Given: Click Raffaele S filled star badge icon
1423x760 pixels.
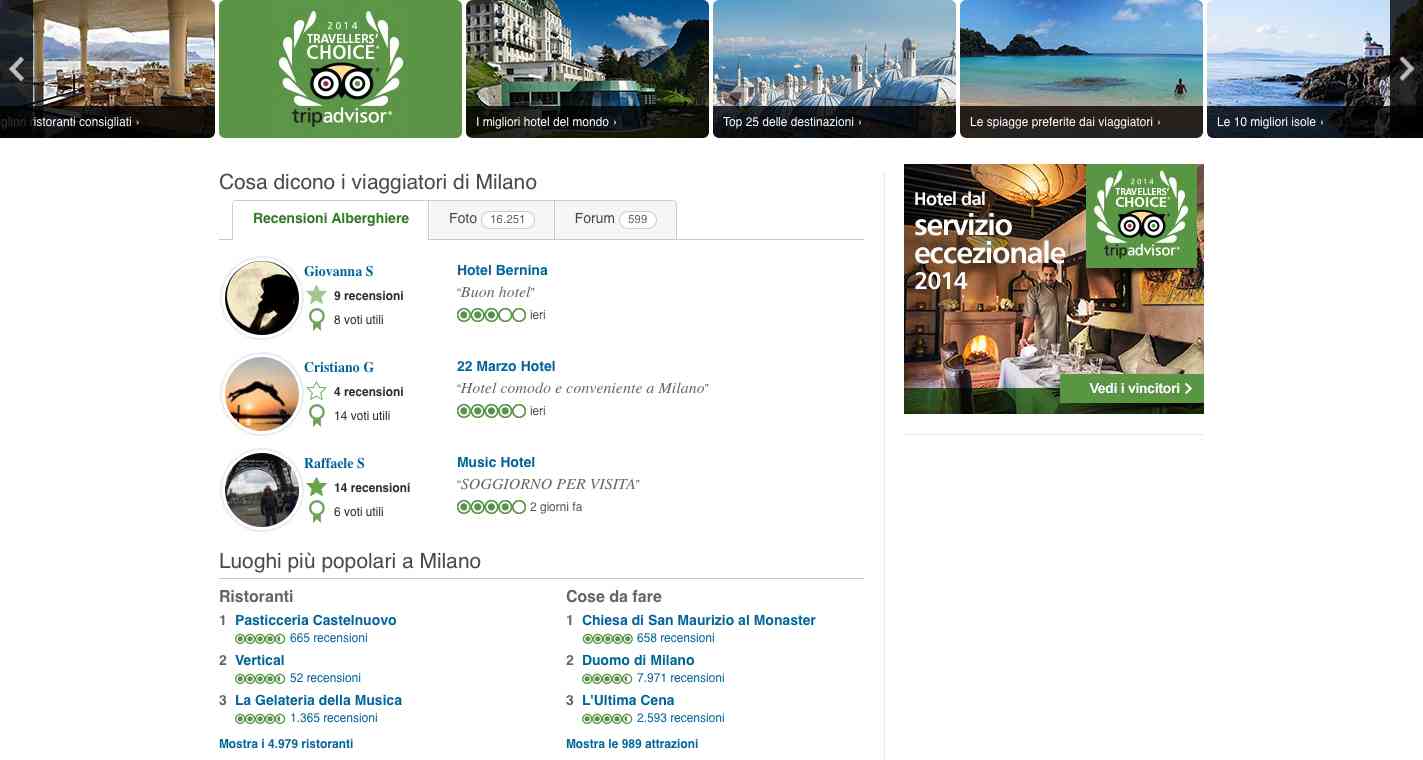Looking at the screenshot, I should (x=317, y=487).
